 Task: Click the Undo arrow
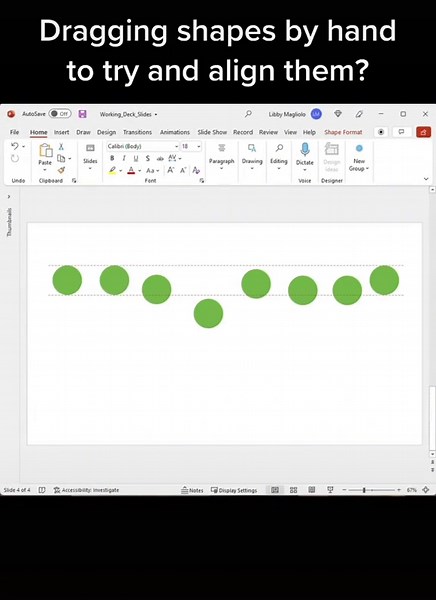15,146
